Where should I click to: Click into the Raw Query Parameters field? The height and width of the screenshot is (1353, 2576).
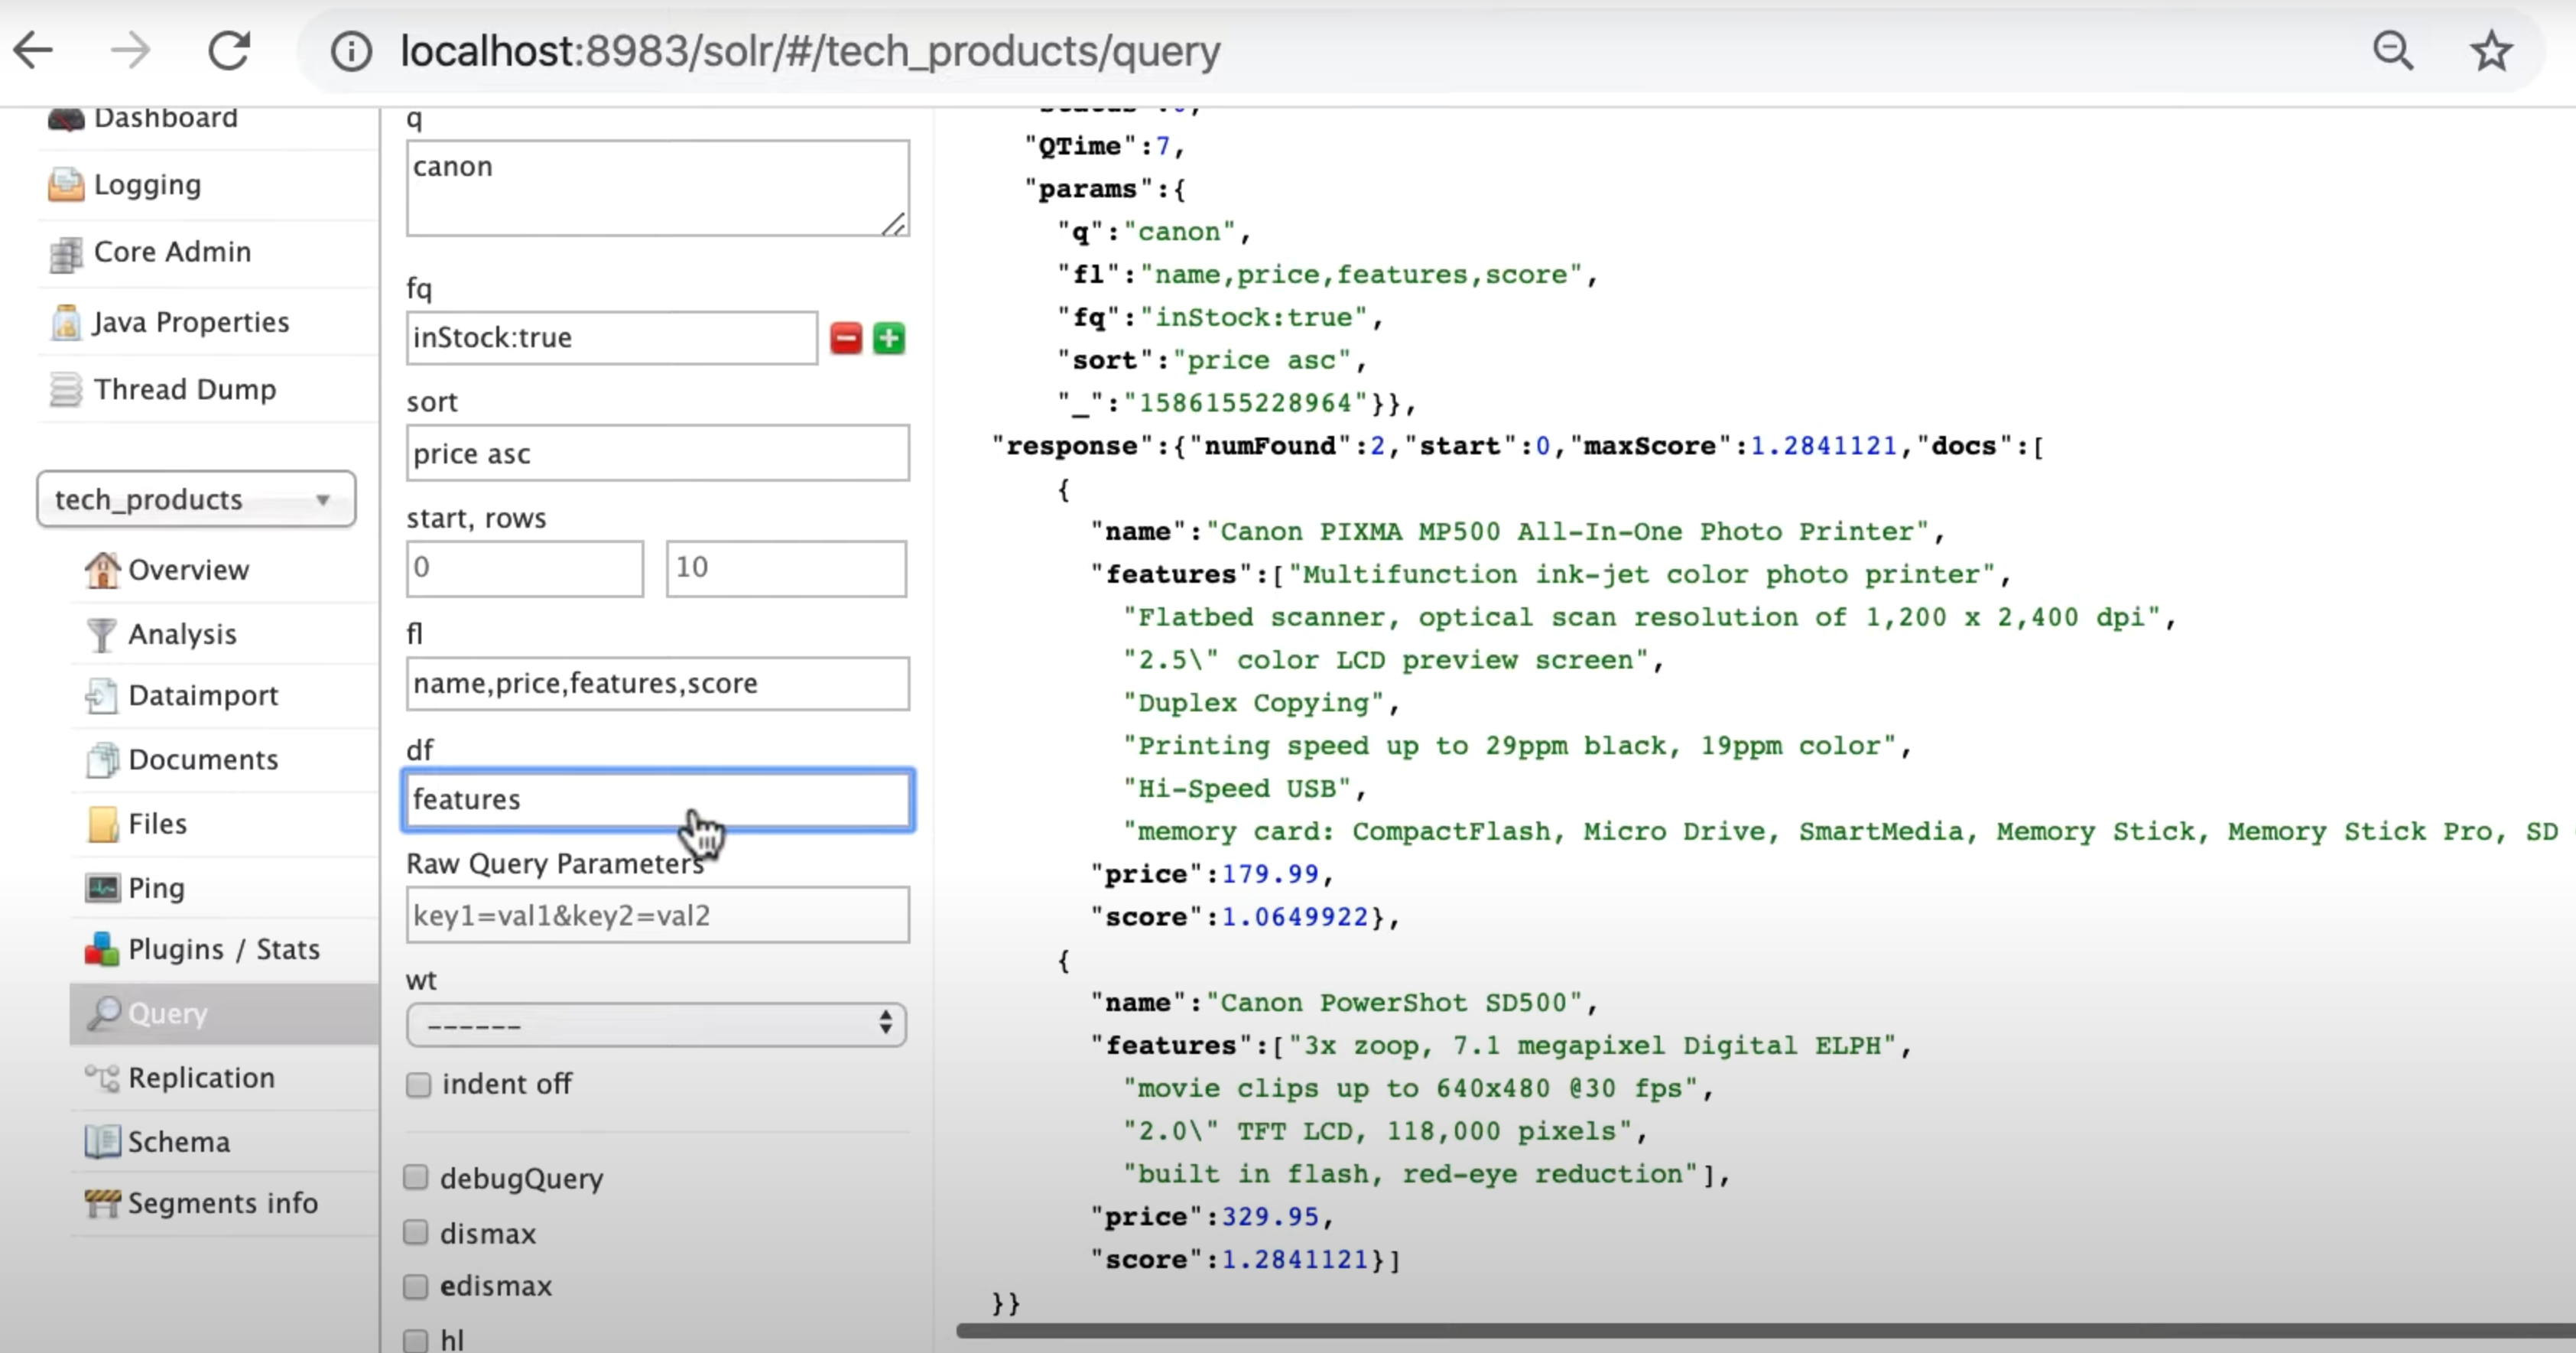(657, 915)
